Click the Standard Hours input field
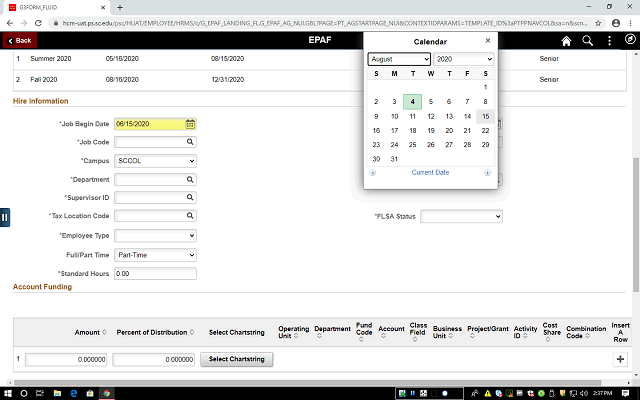 tap(155, 273)
